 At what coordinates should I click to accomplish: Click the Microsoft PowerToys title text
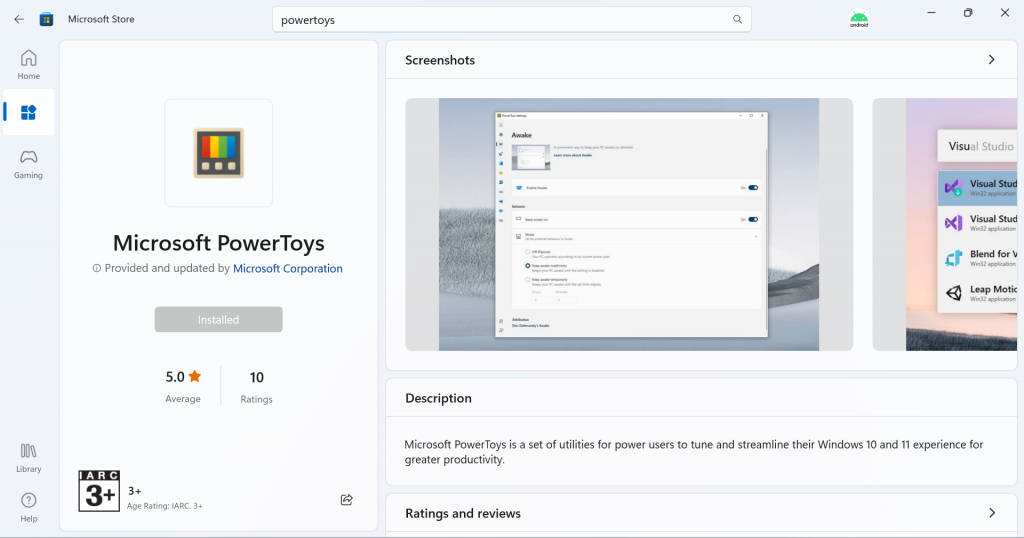point(219,243)
